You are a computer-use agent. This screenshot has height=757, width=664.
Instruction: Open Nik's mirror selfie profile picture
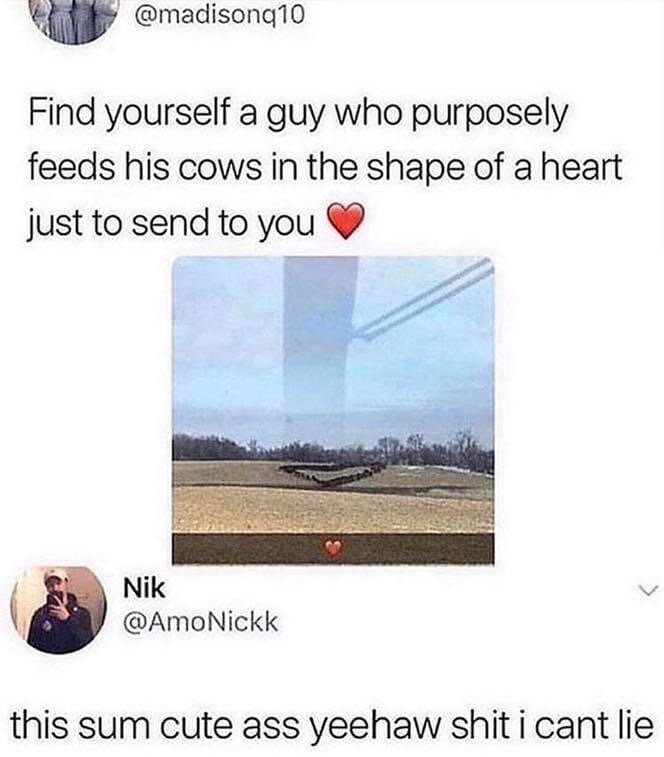pyautogui.click(x=58, y=610)
